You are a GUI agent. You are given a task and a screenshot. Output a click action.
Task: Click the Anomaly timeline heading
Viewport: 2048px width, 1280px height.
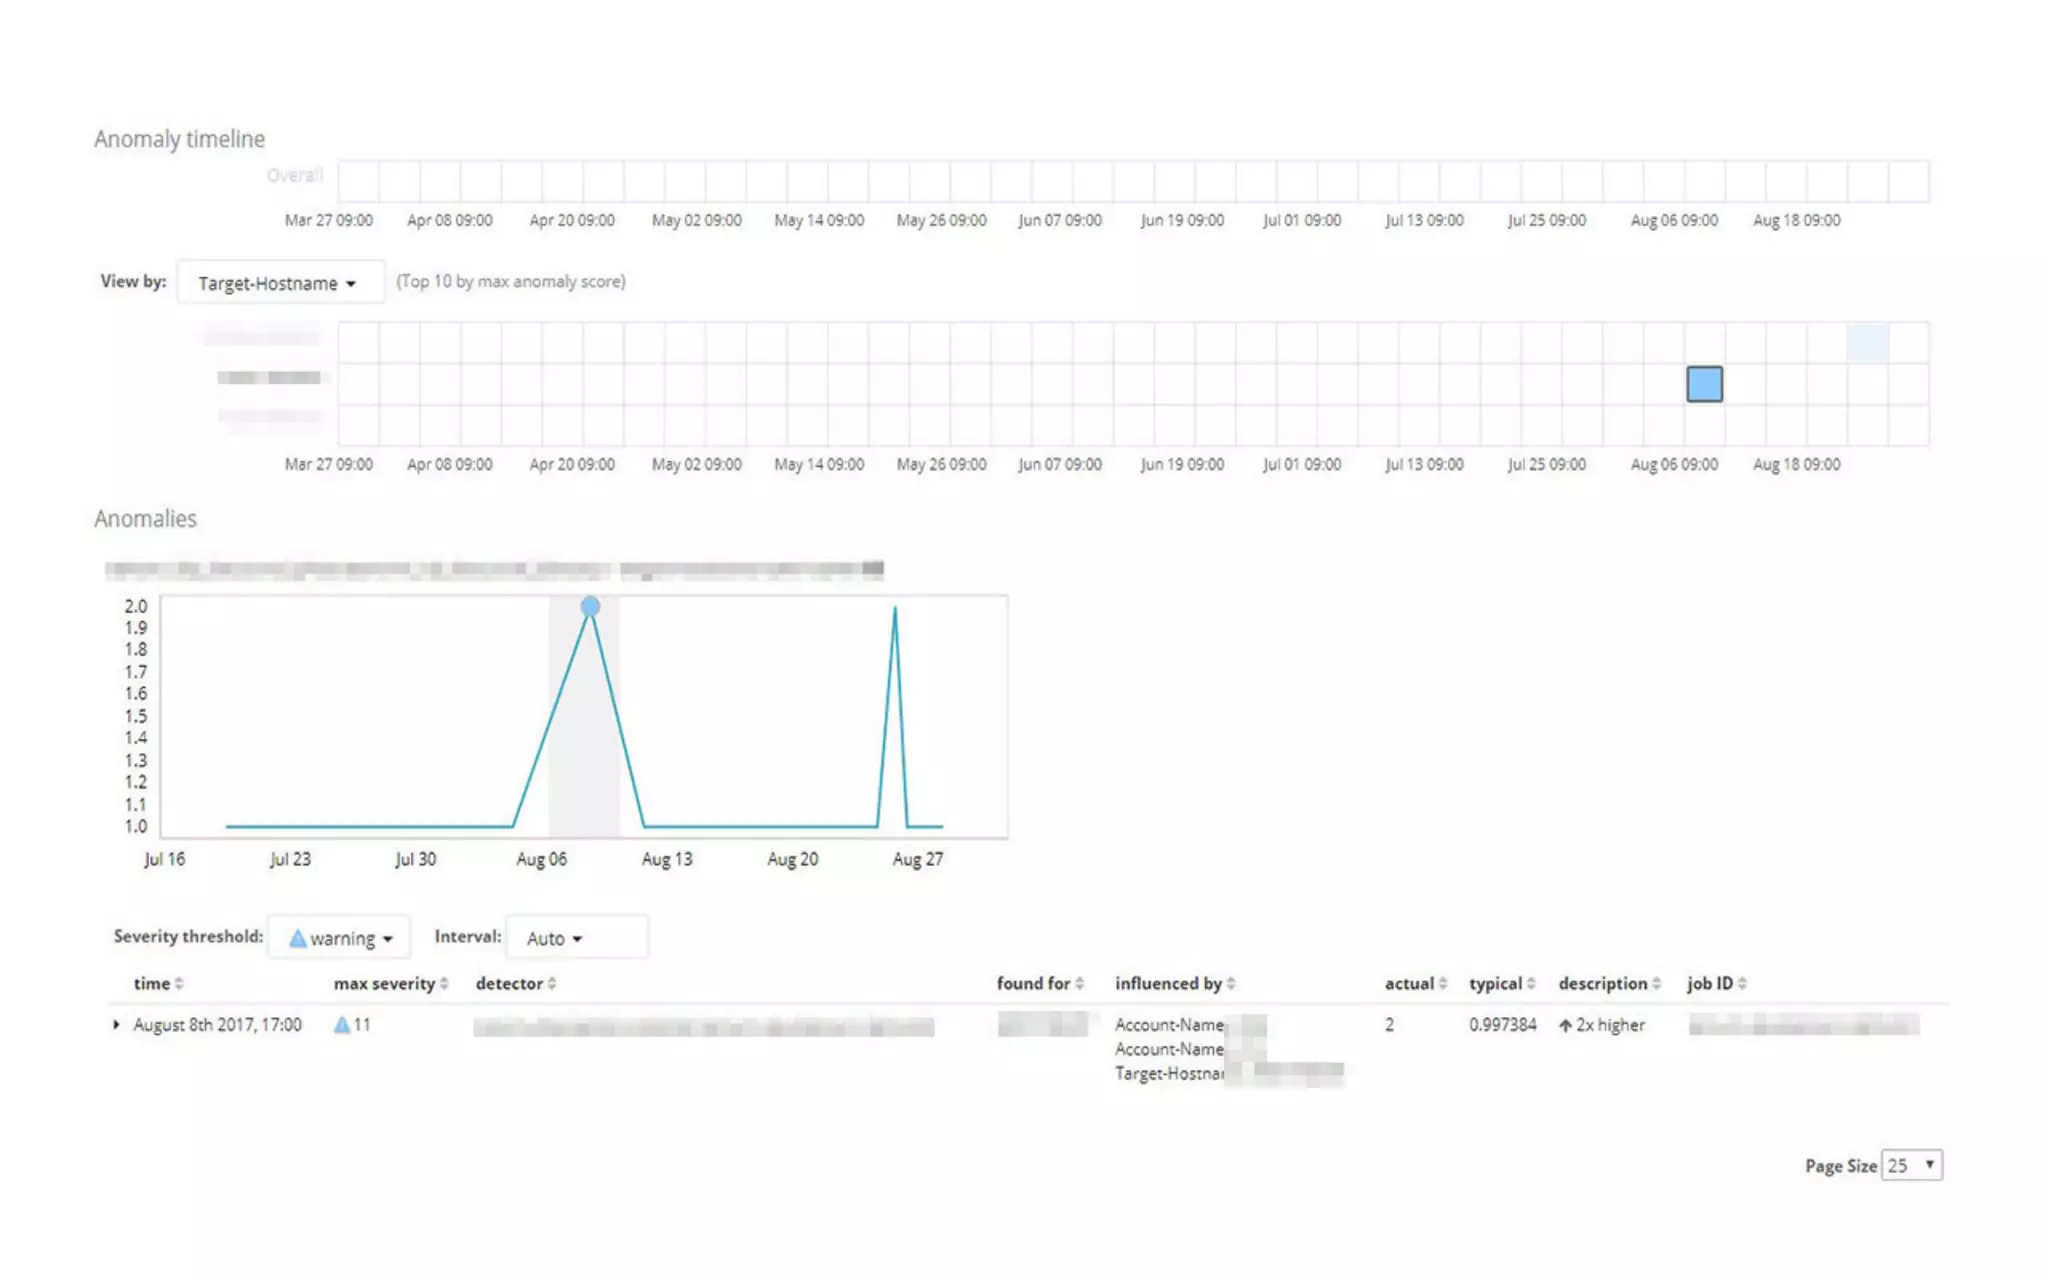[180, 139]
